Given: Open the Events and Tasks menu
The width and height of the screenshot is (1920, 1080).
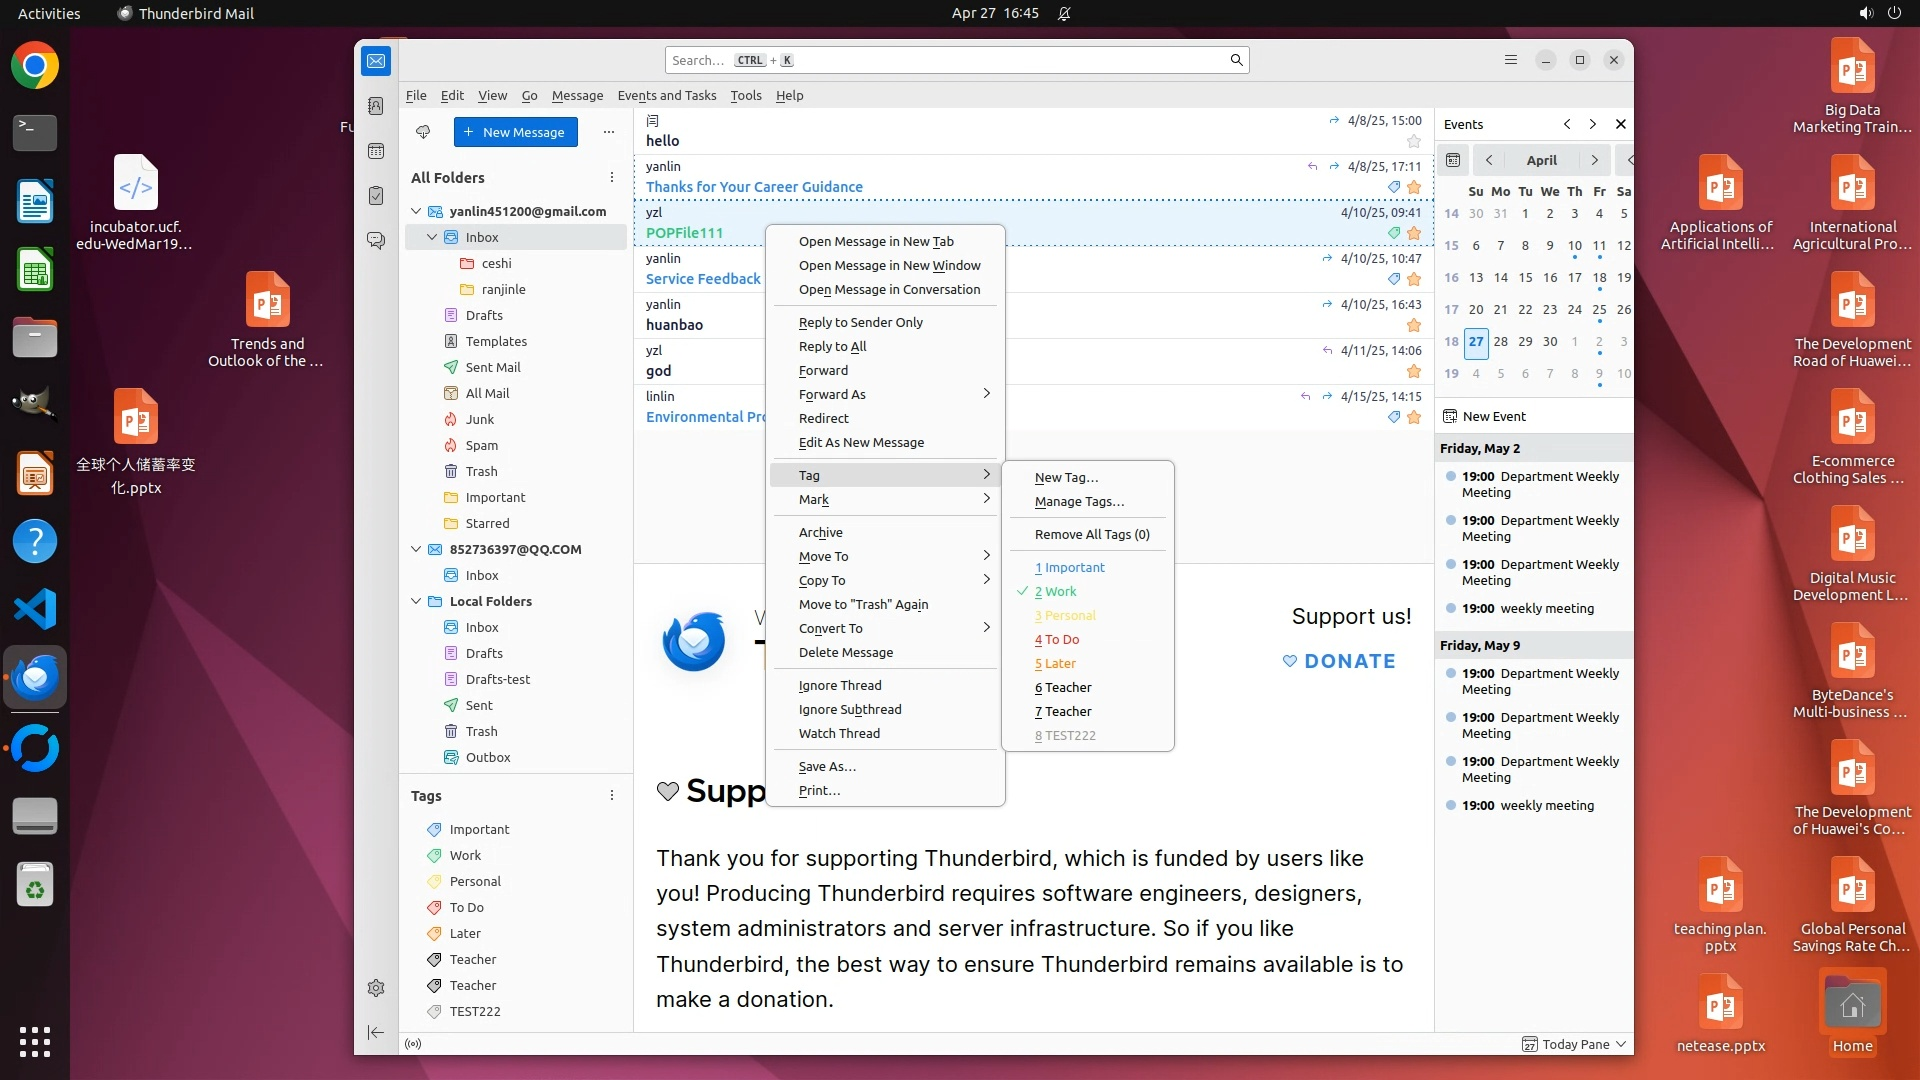Looking at the screenshot, I should tap(666, 95).
